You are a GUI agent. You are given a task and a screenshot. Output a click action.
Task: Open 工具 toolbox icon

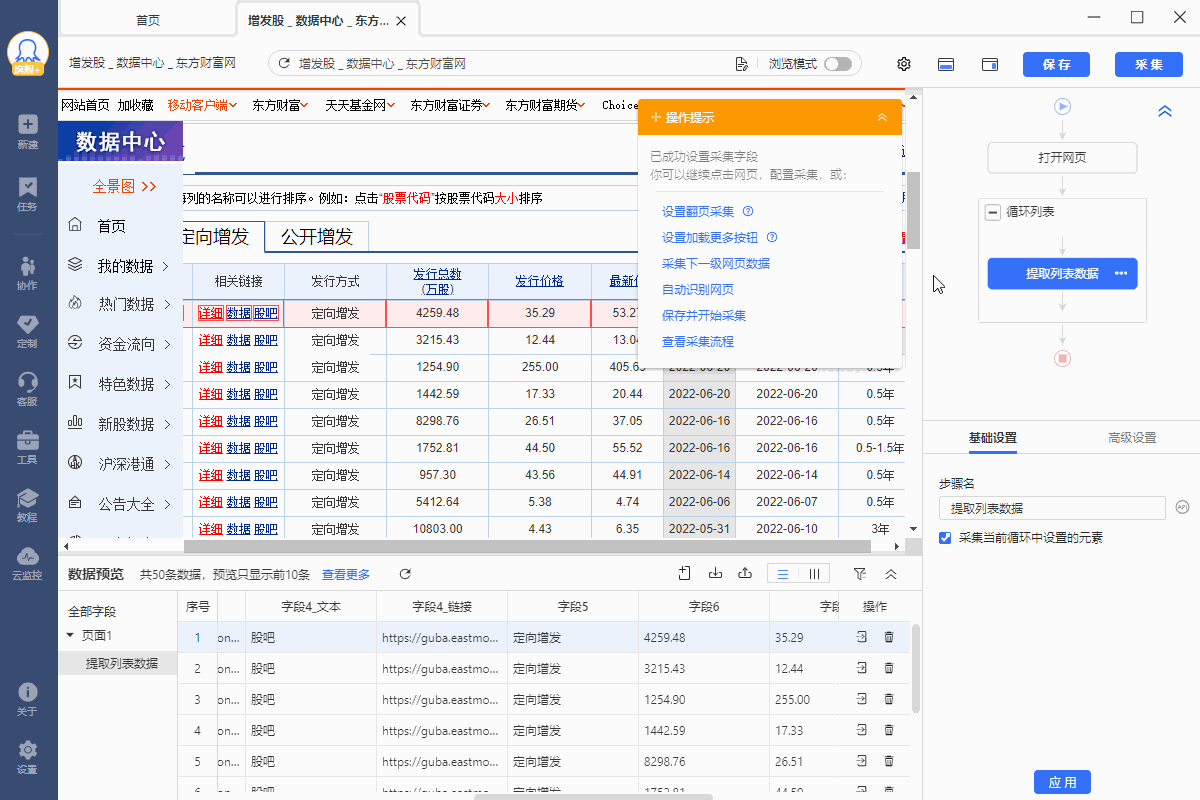(x=28, y=447)
